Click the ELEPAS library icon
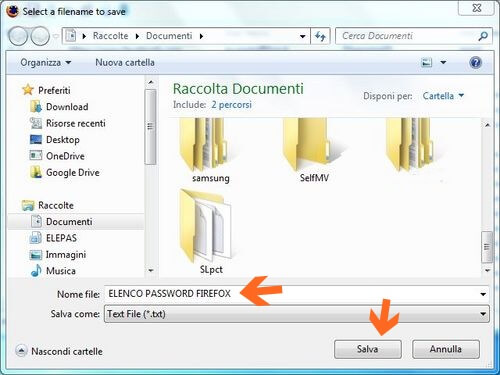Screen dimensions: 500x375 36,238
